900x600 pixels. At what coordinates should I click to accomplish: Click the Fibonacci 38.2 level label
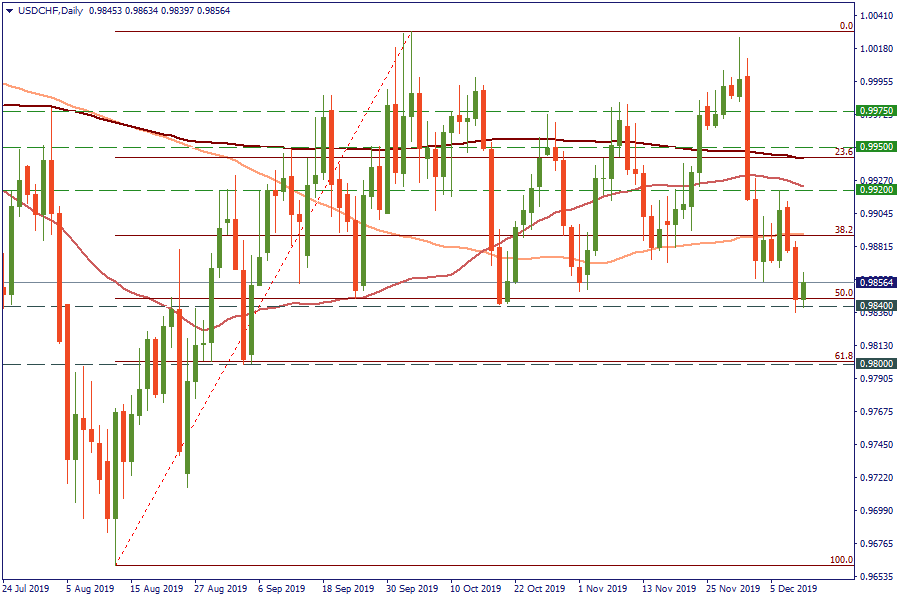pos(843,230)
